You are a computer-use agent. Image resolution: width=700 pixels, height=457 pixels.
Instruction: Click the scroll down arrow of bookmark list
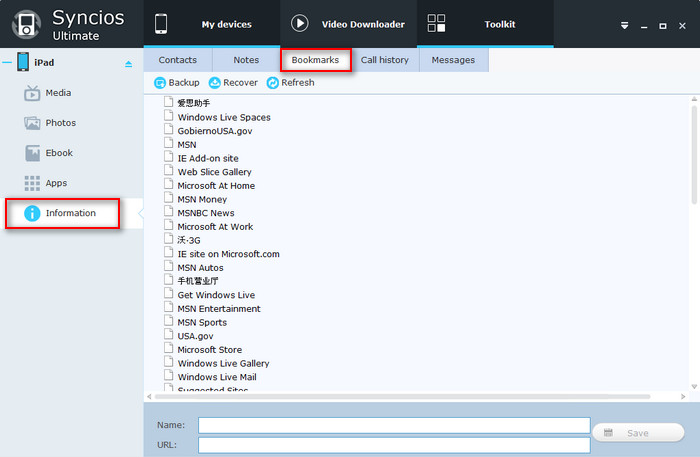[x=694, y=387]
